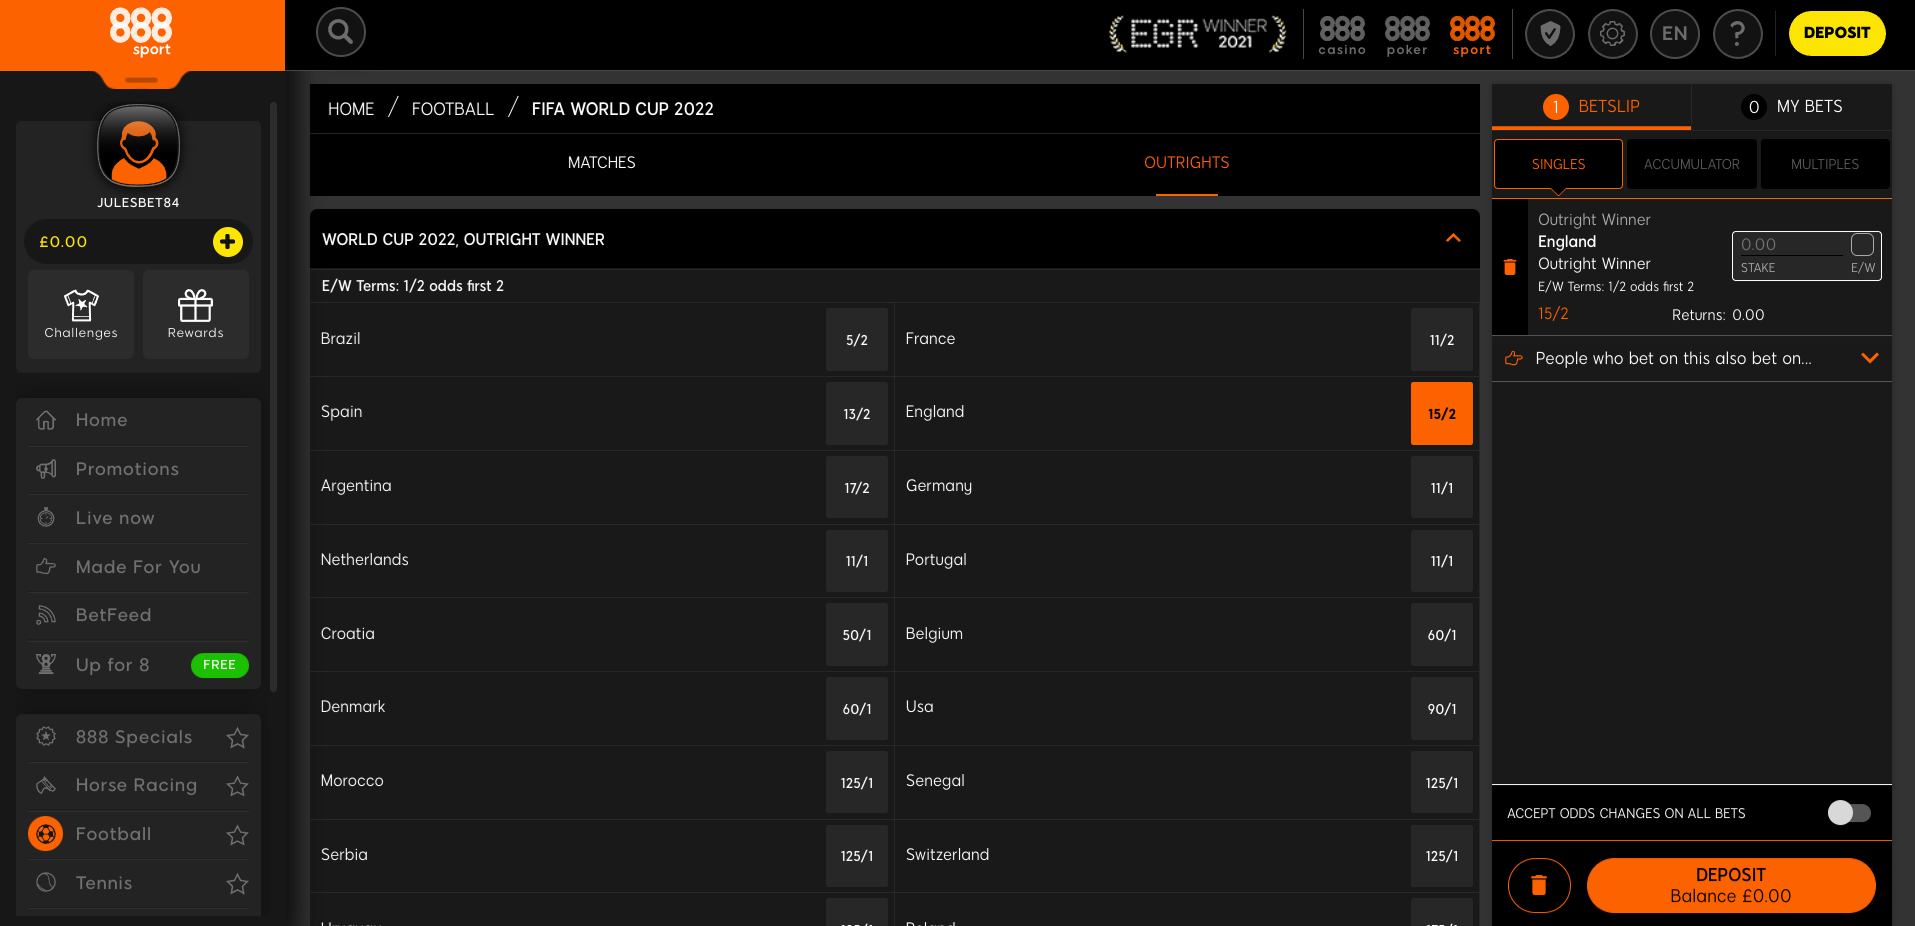The image size is (1915, 926).
Task: Open Rewards gift icon tile
Action: (196, 314)
